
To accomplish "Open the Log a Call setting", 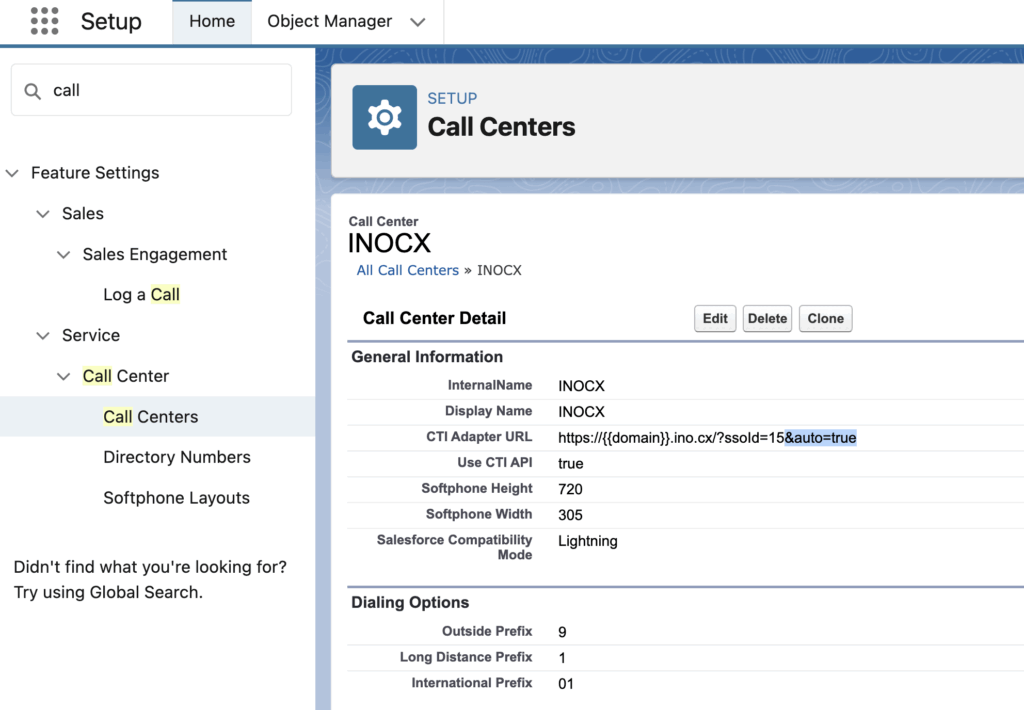I will coord(141,295).
